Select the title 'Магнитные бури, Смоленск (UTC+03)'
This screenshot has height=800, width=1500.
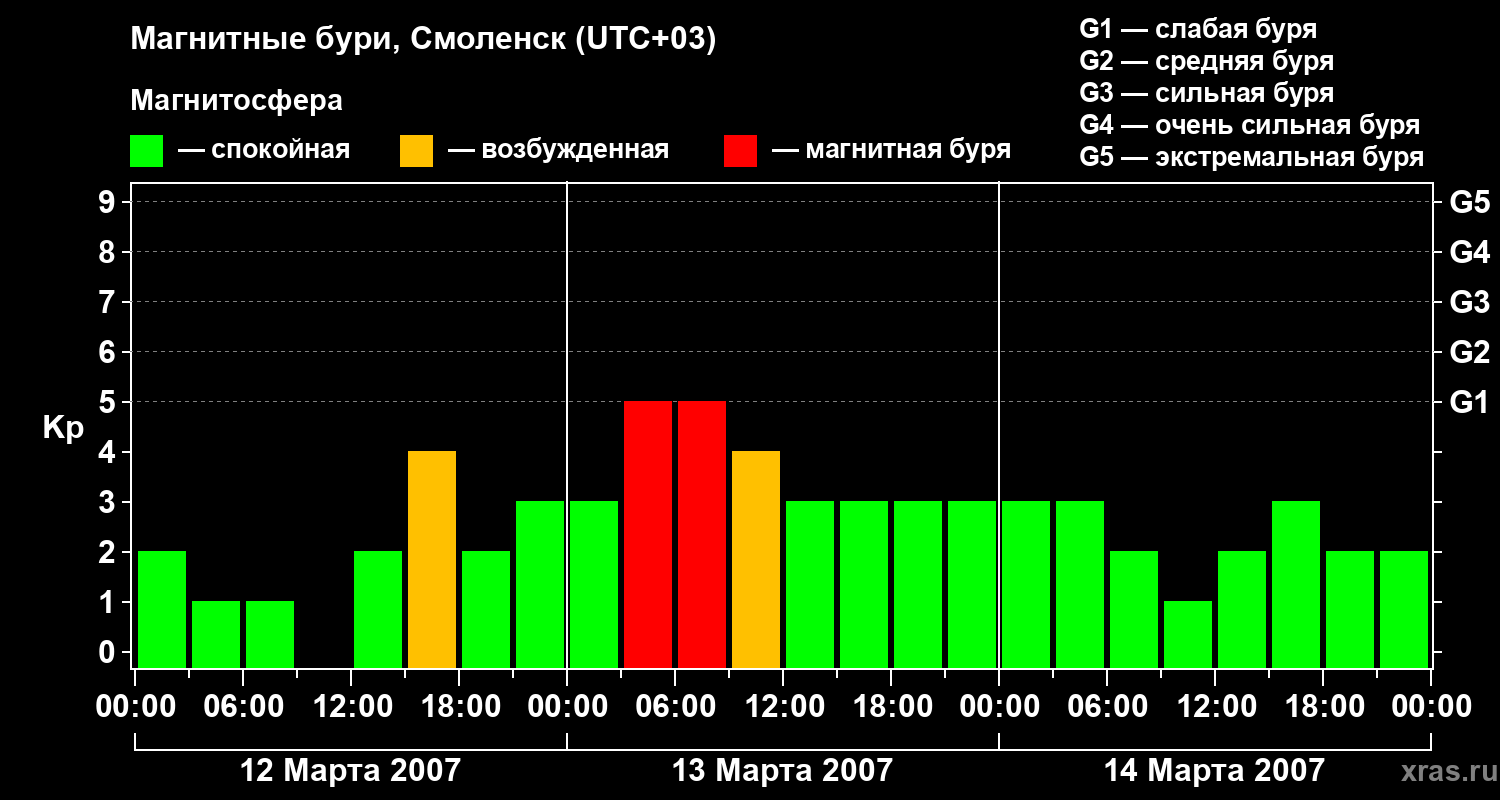point(424,40)
